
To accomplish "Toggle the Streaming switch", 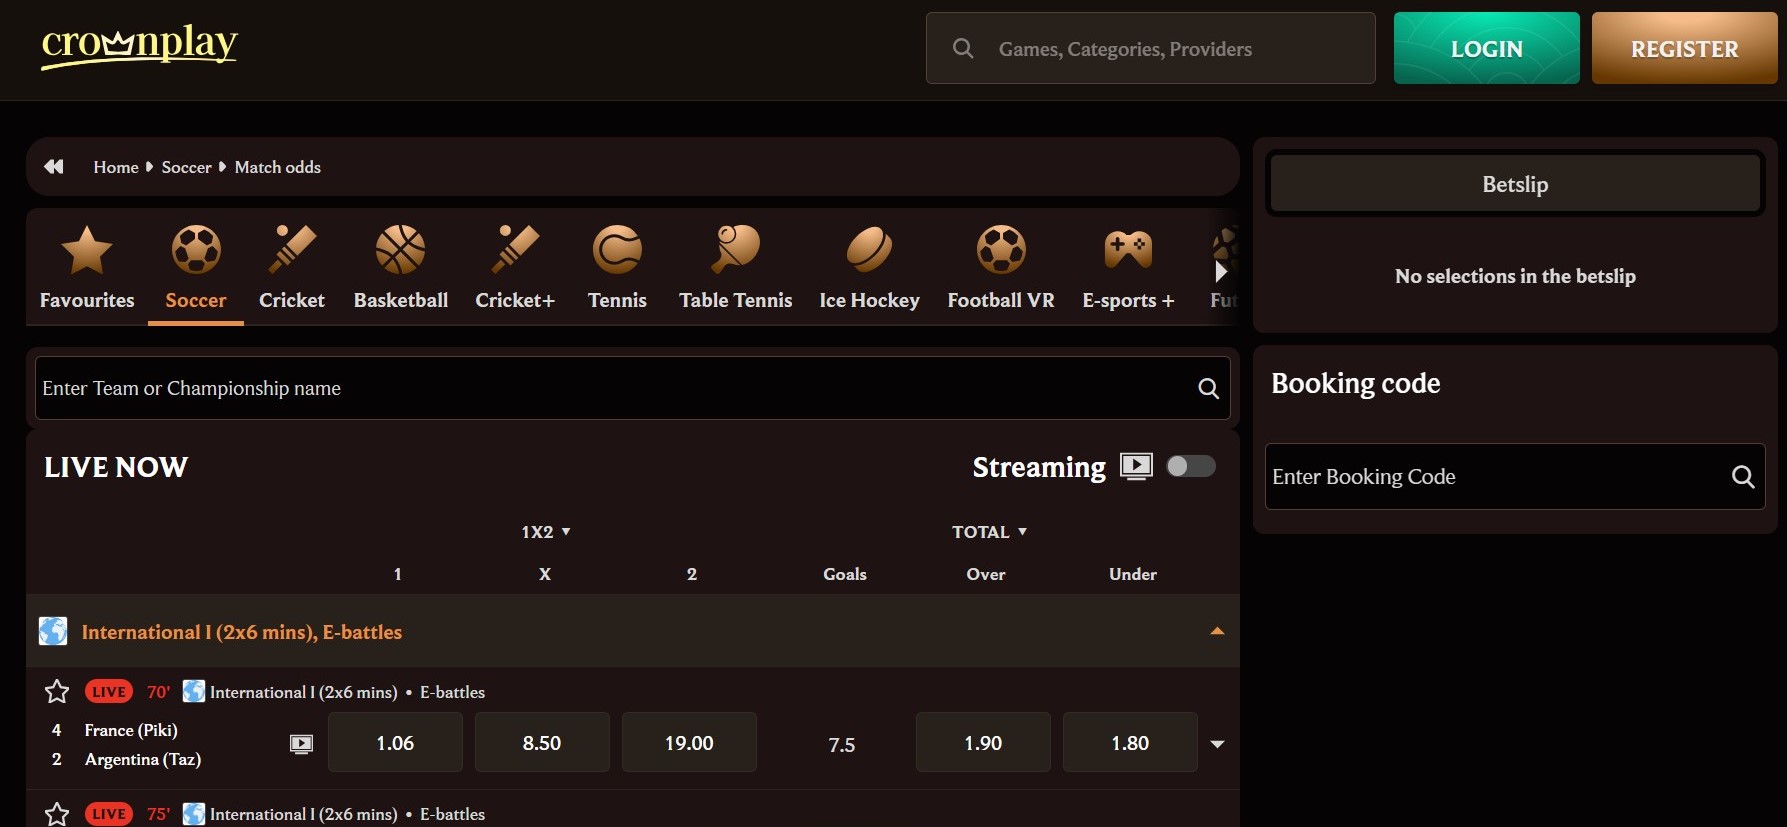I will [1191, 466].
